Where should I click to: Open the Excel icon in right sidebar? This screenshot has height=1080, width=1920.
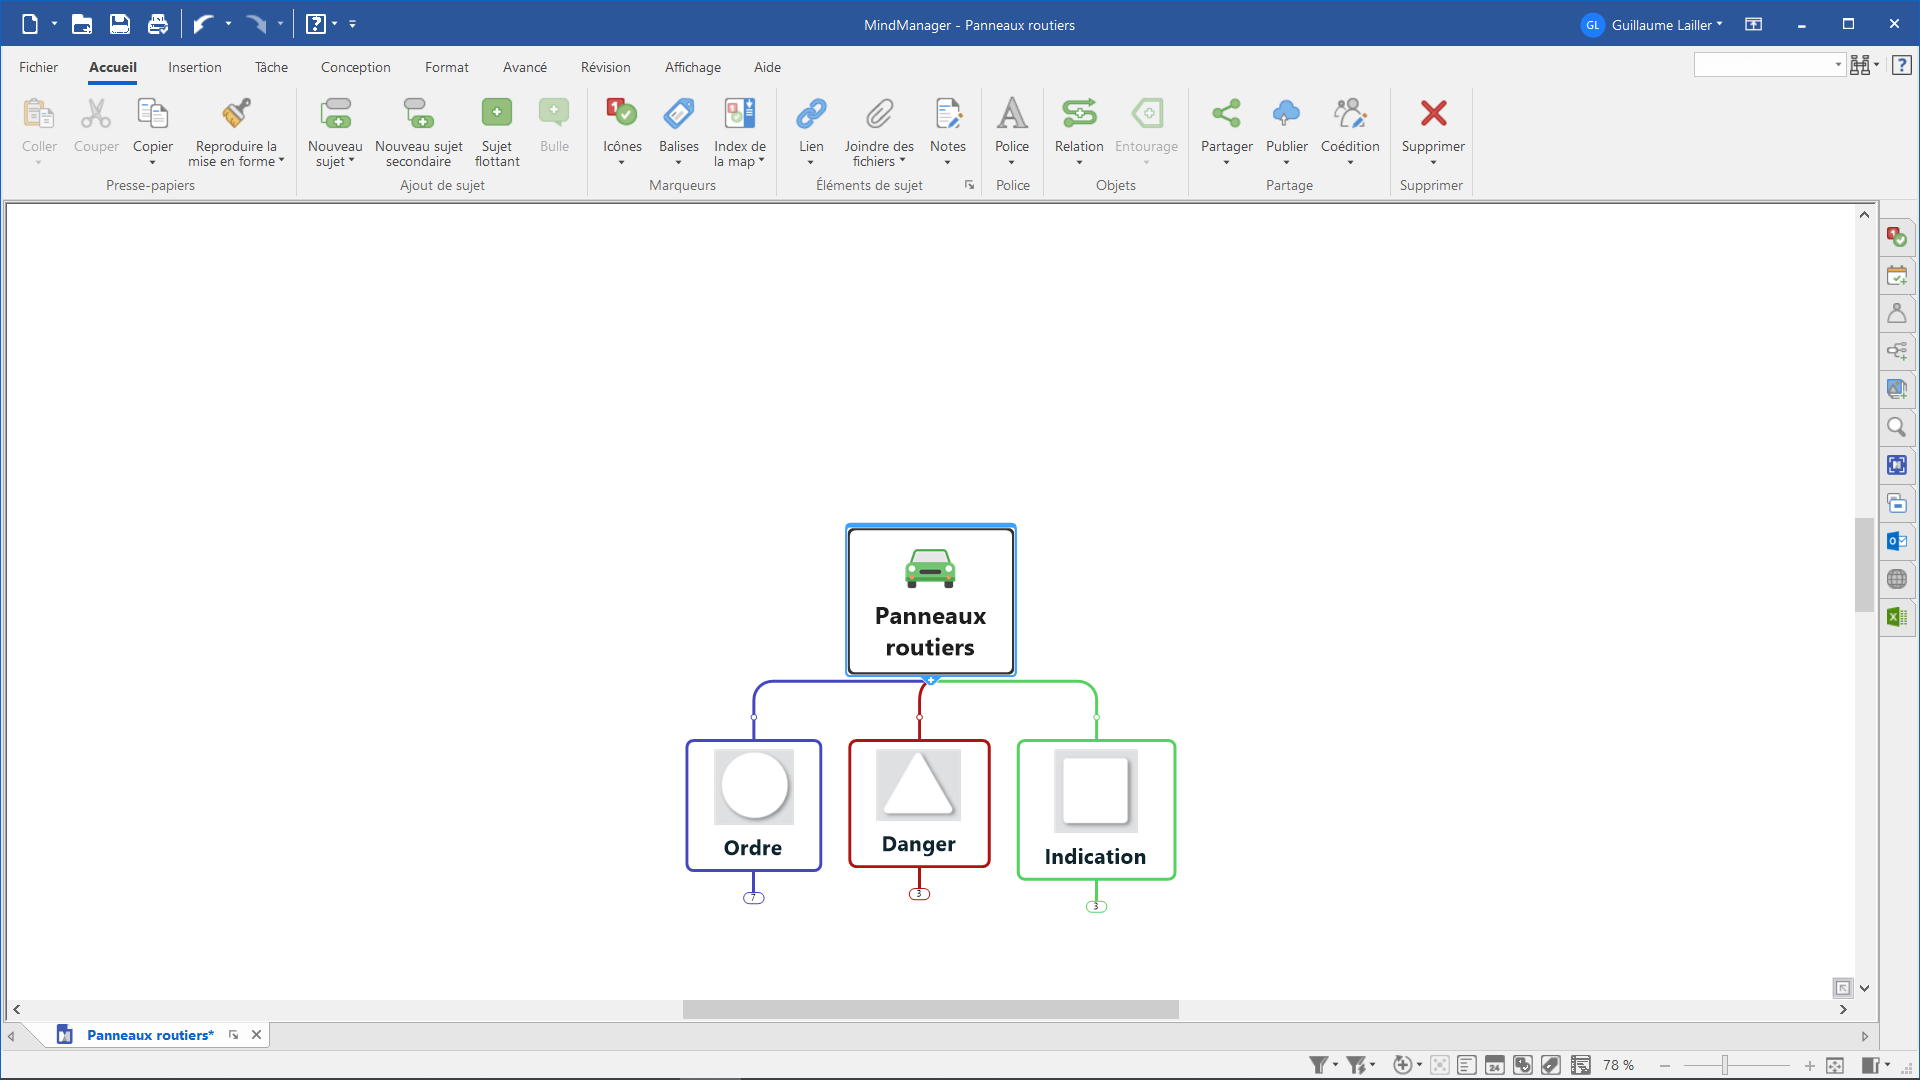coord(1896,617)
